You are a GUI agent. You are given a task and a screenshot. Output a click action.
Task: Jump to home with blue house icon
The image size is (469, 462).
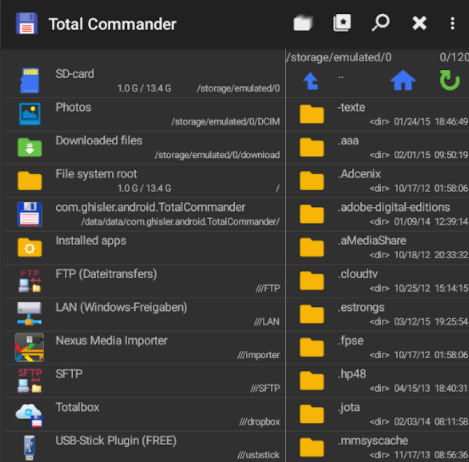click(403, 80)
